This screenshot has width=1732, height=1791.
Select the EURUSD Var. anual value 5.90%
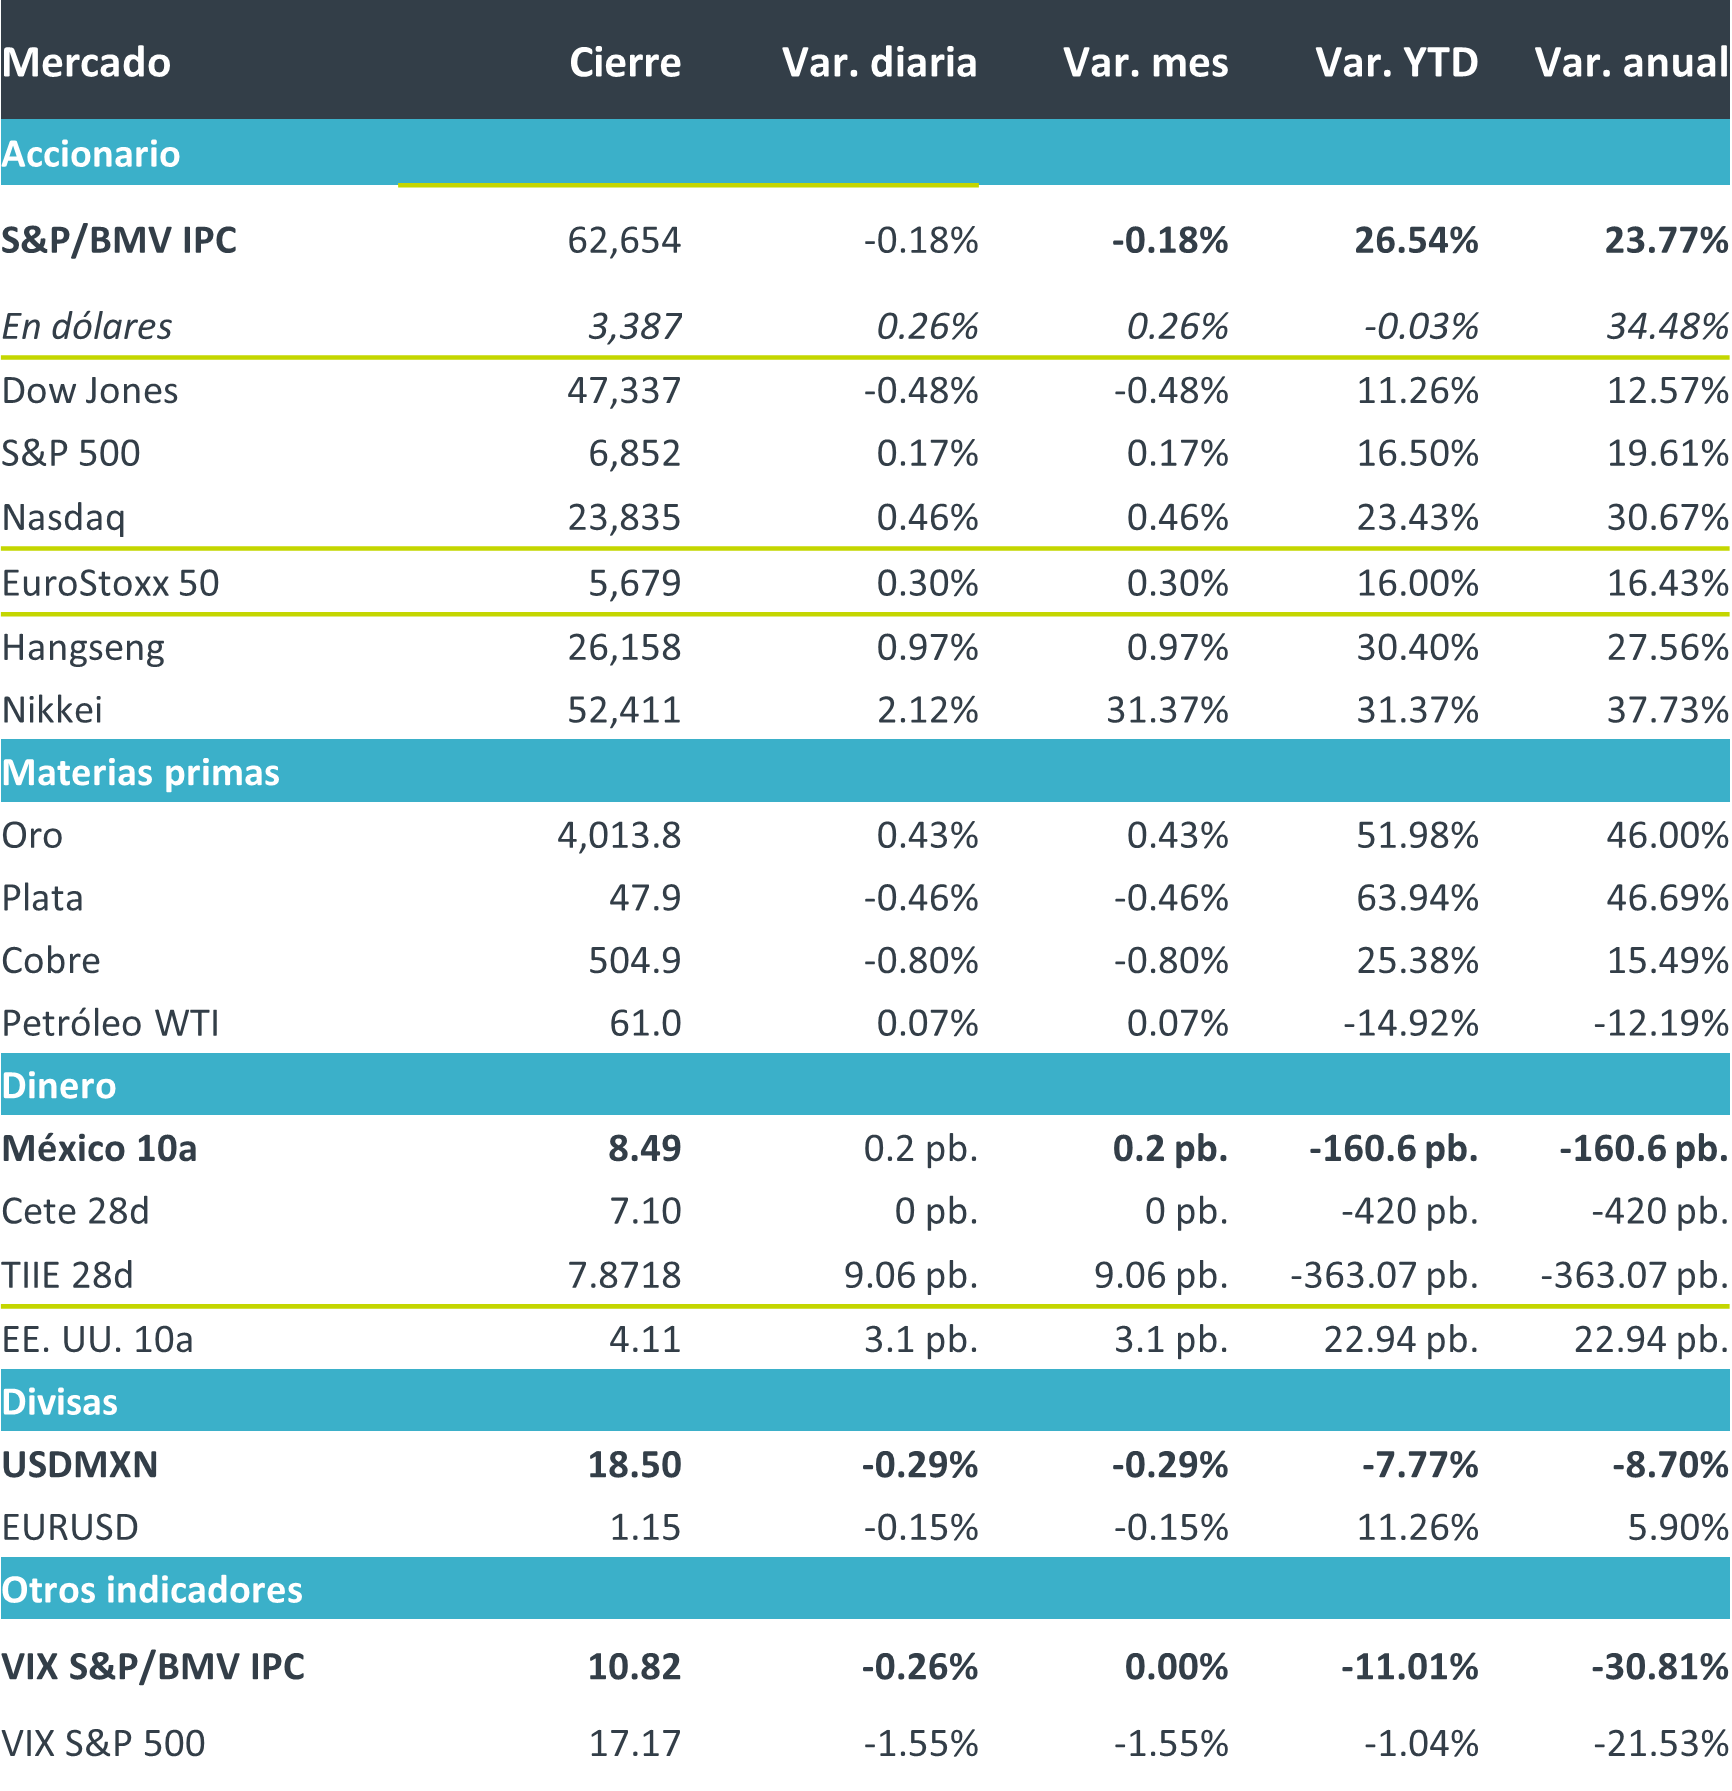tap(1677, 1527)
